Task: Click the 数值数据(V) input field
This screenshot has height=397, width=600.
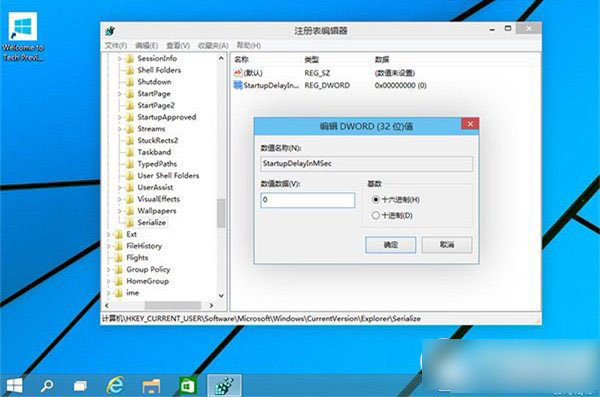Action: [x=308, y=200]
